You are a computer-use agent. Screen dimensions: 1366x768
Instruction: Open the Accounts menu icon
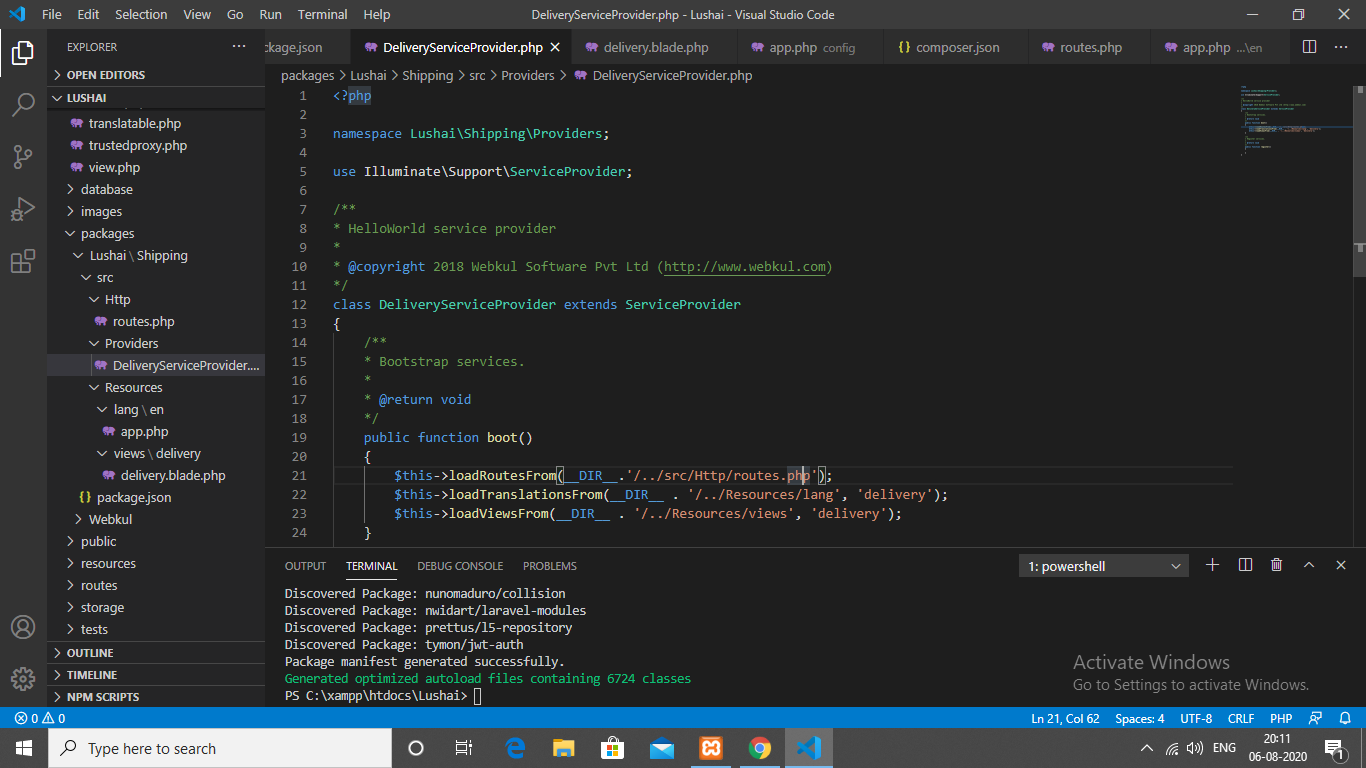23,627
